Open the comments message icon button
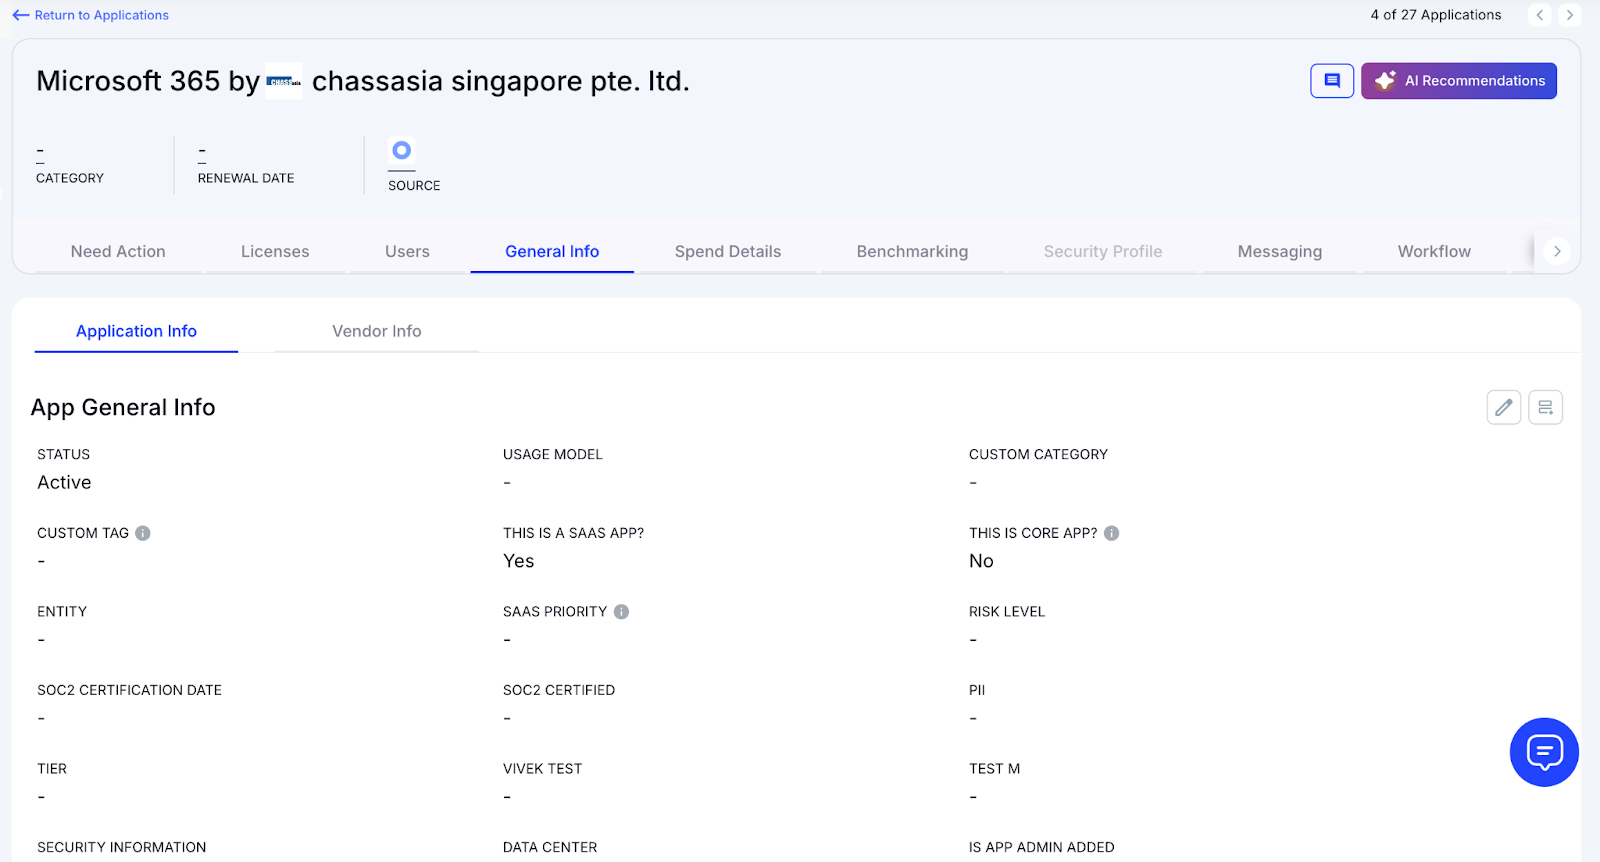This screenshot has width=1600, height=862. (1332, 81)
